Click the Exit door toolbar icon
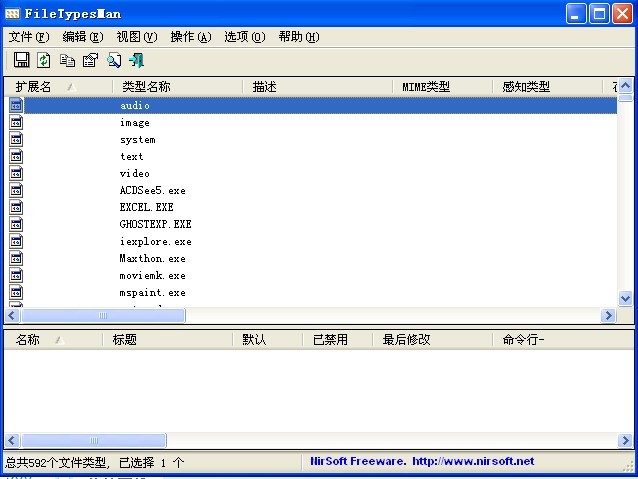This screenshot has width=638, height=479. coord(137,60)
